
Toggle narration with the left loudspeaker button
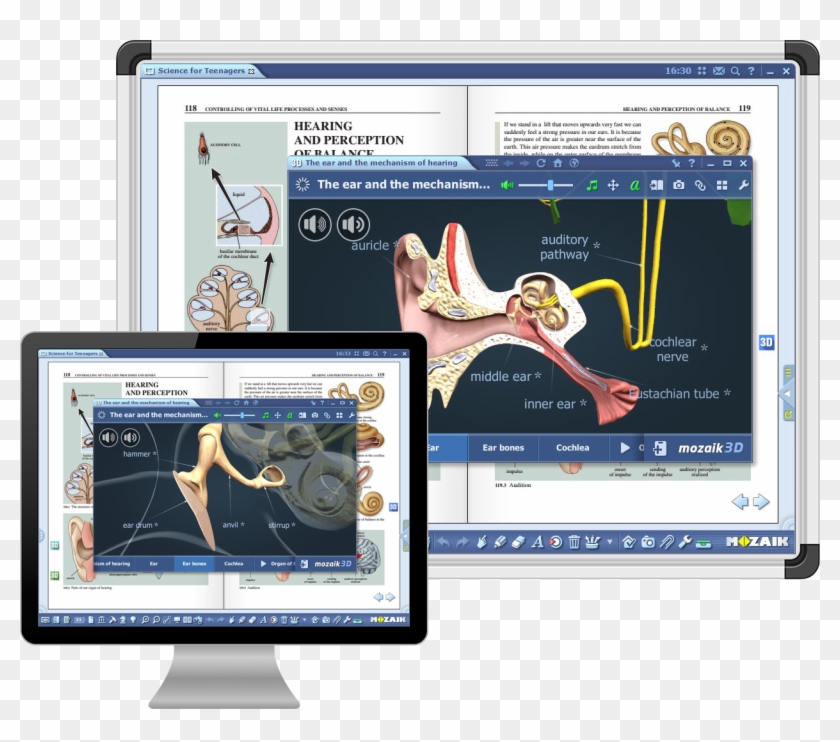(x=316, y=223)
